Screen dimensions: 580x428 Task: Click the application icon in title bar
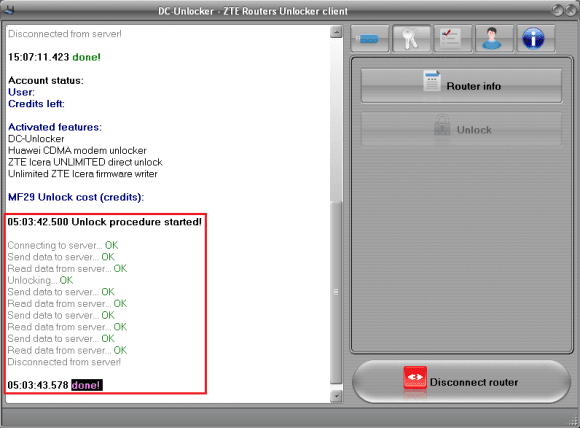(x=9, y=10)
